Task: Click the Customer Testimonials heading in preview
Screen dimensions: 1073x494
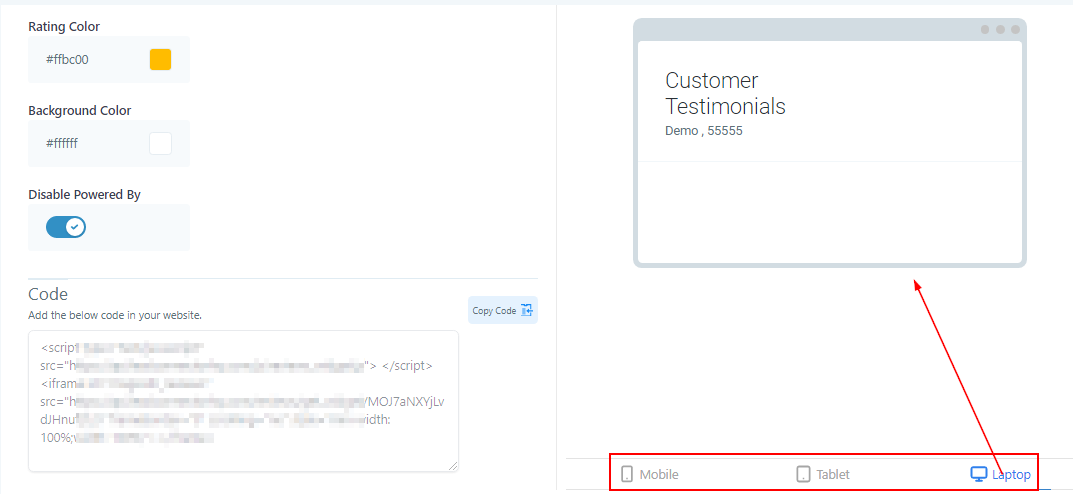Action: pyautogui.click(x=725, y=93)
